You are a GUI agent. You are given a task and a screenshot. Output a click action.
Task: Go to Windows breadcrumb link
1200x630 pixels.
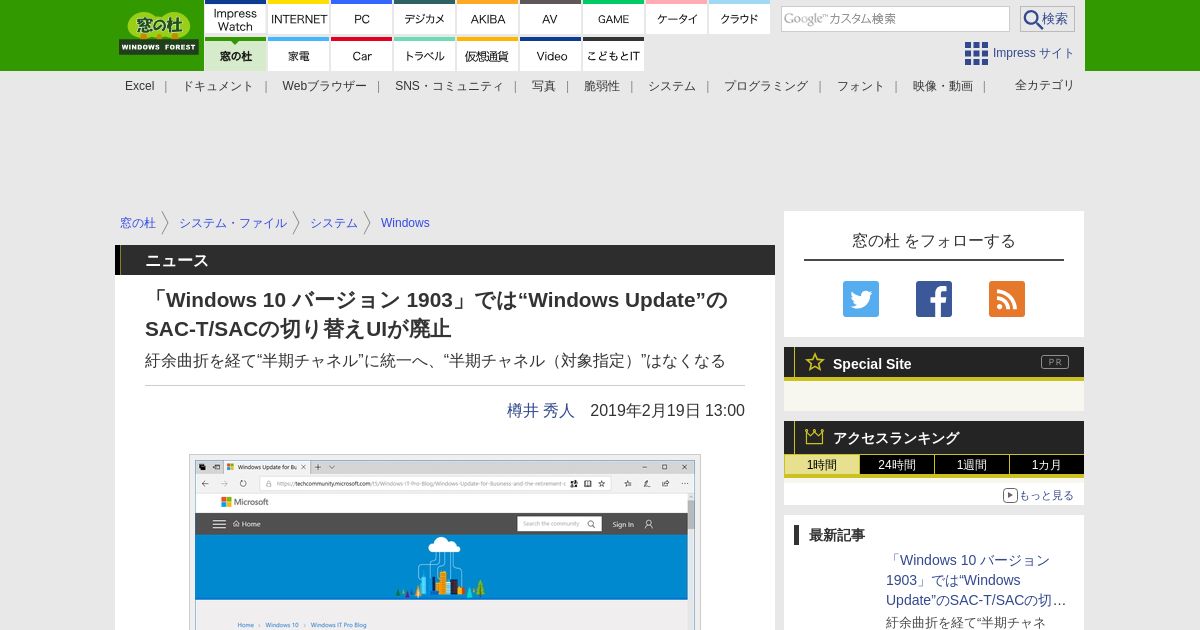tap(405, 223)
